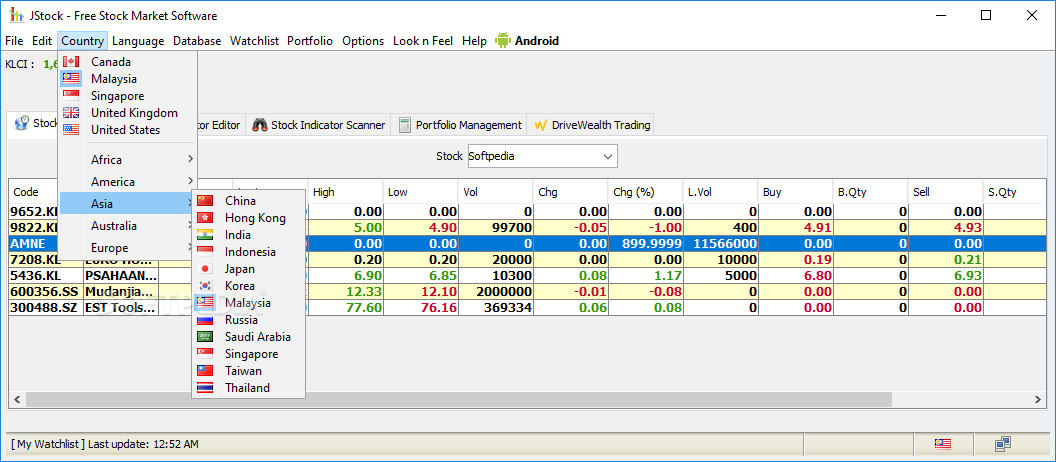1056x462 pixels.
Task: Choose Singapore in the Asia submenu
Action: pyautogui.click(x=249, y=354)
